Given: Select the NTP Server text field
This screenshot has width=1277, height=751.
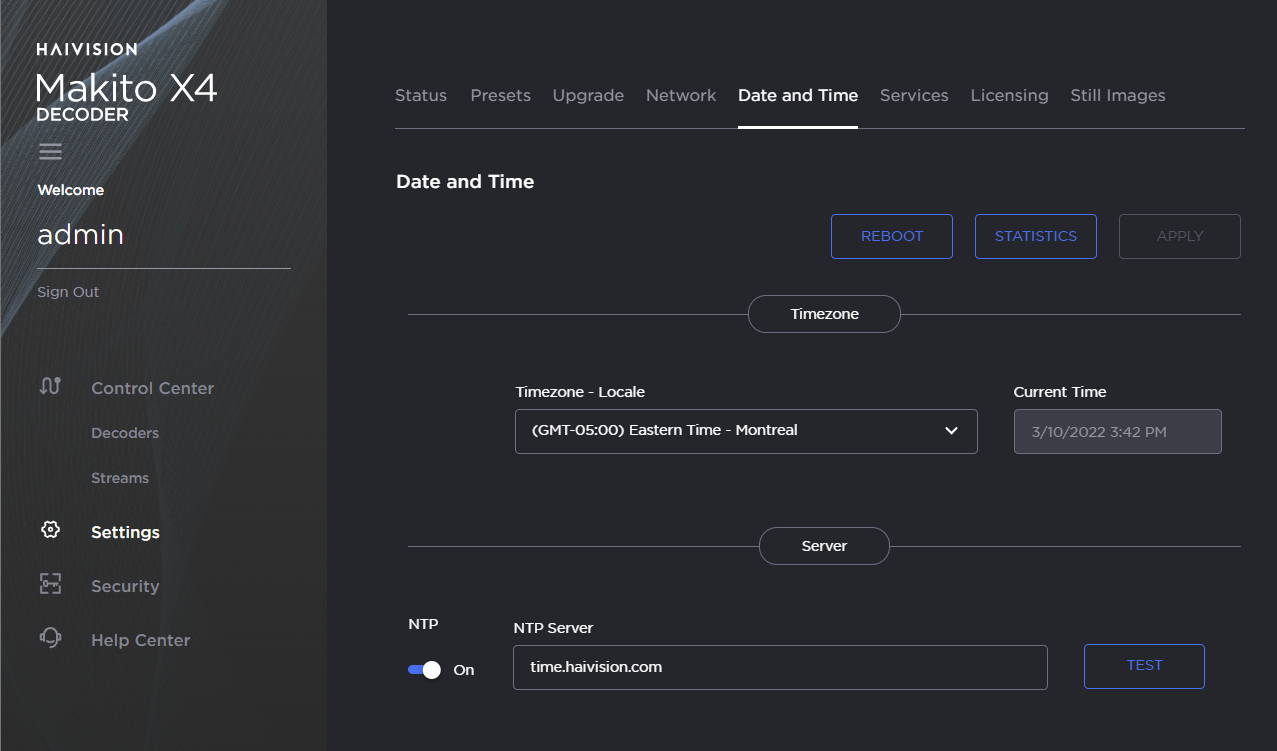Looking at the screenshot, I should point(779,667).
